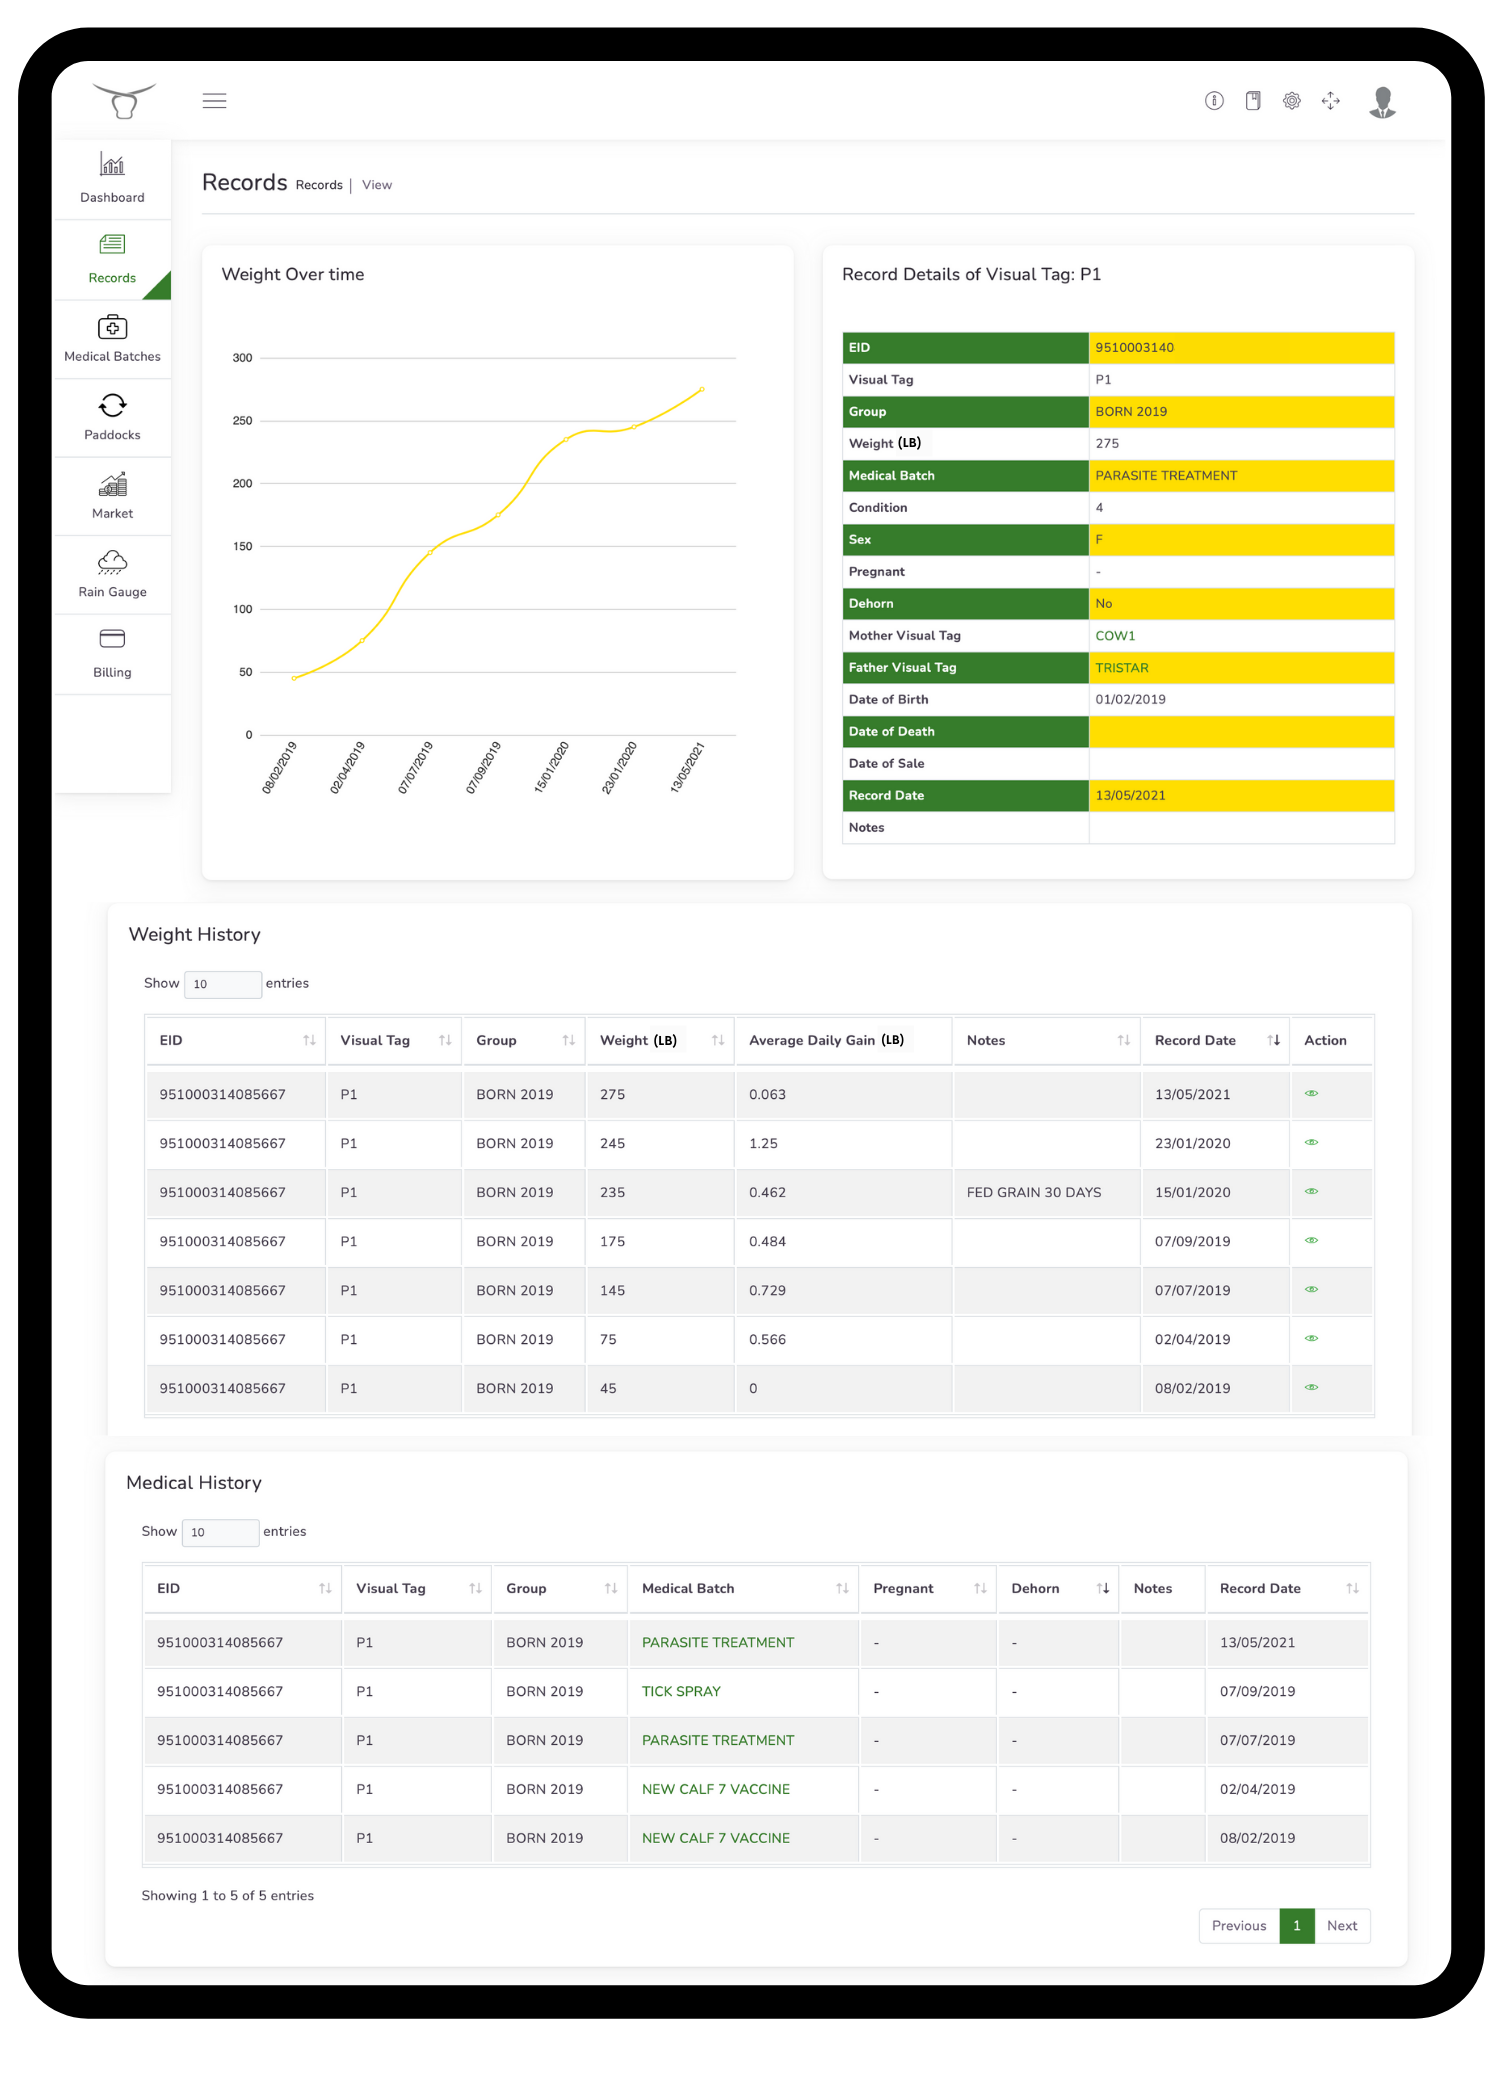Open the hamburger menu
Viewport: 1500px width, 2100px height.
pos(214,101)
